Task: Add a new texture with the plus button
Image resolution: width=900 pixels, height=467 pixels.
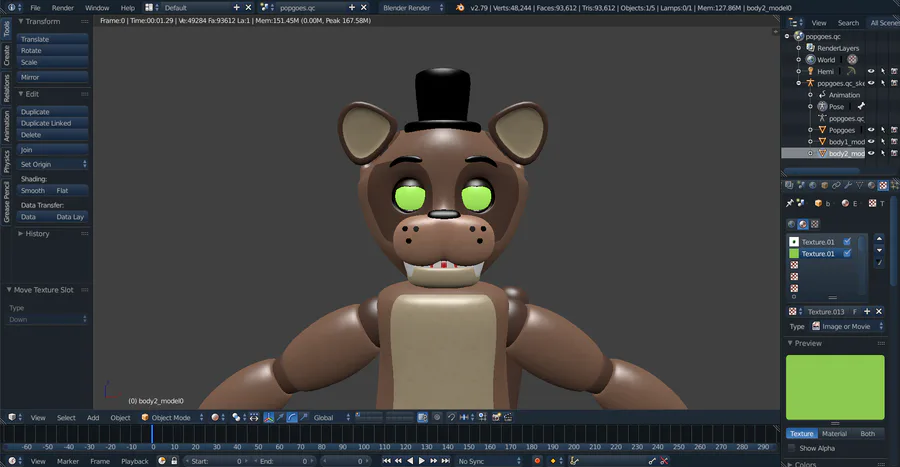Action: pos(867,312)
